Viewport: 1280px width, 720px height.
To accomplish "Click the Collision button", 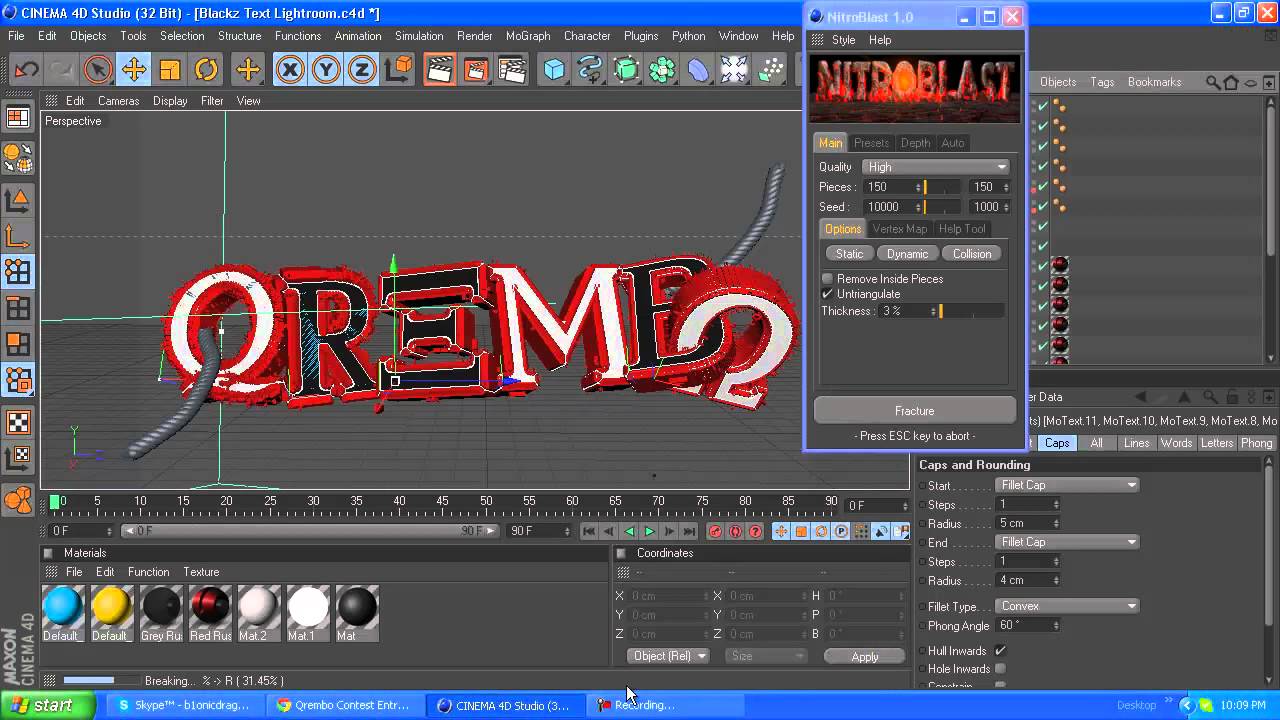I will coord(972,254).
